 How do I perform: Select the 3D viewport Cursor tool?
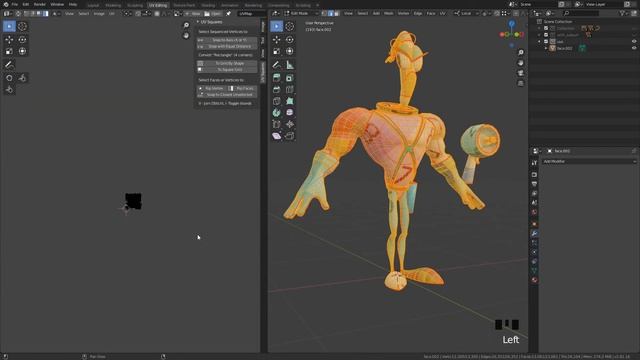pos(289,26)
